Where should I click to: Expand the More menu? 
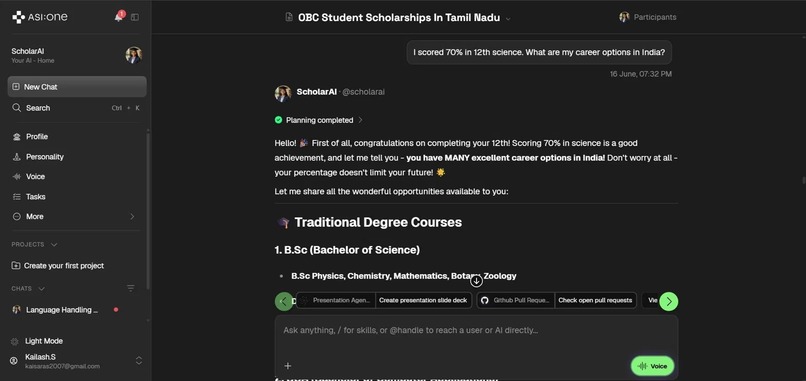[x=74, y=216]
